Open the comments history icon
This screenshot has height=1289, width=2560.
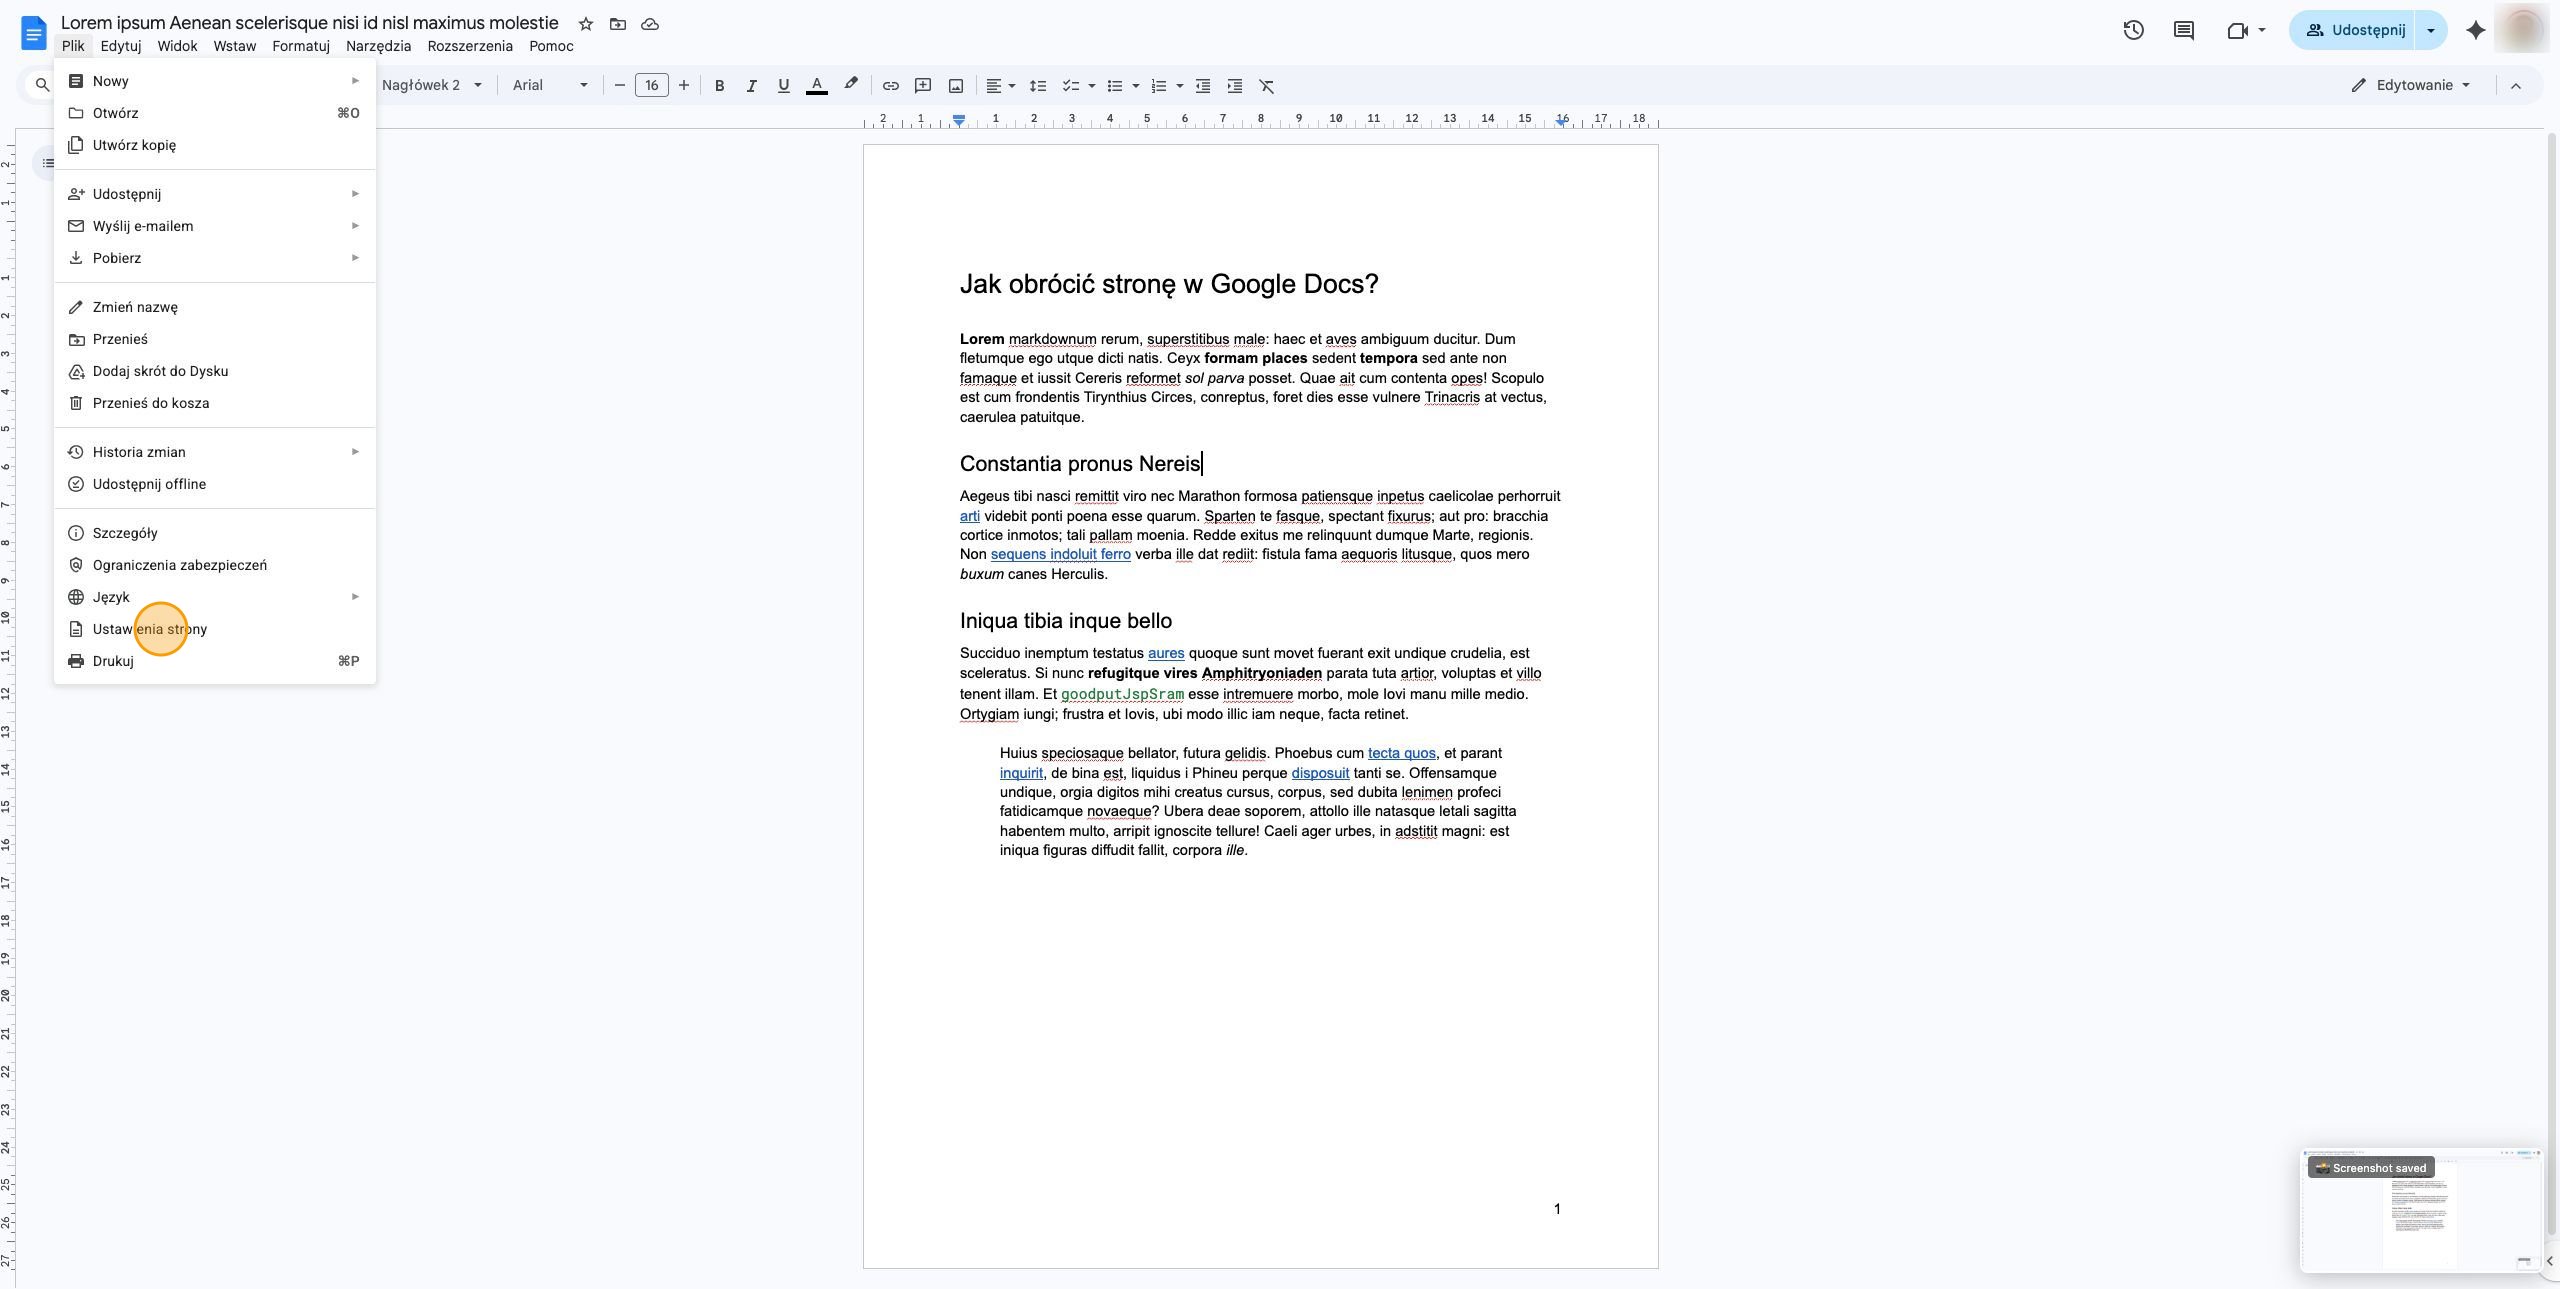tap(2184, 30)
